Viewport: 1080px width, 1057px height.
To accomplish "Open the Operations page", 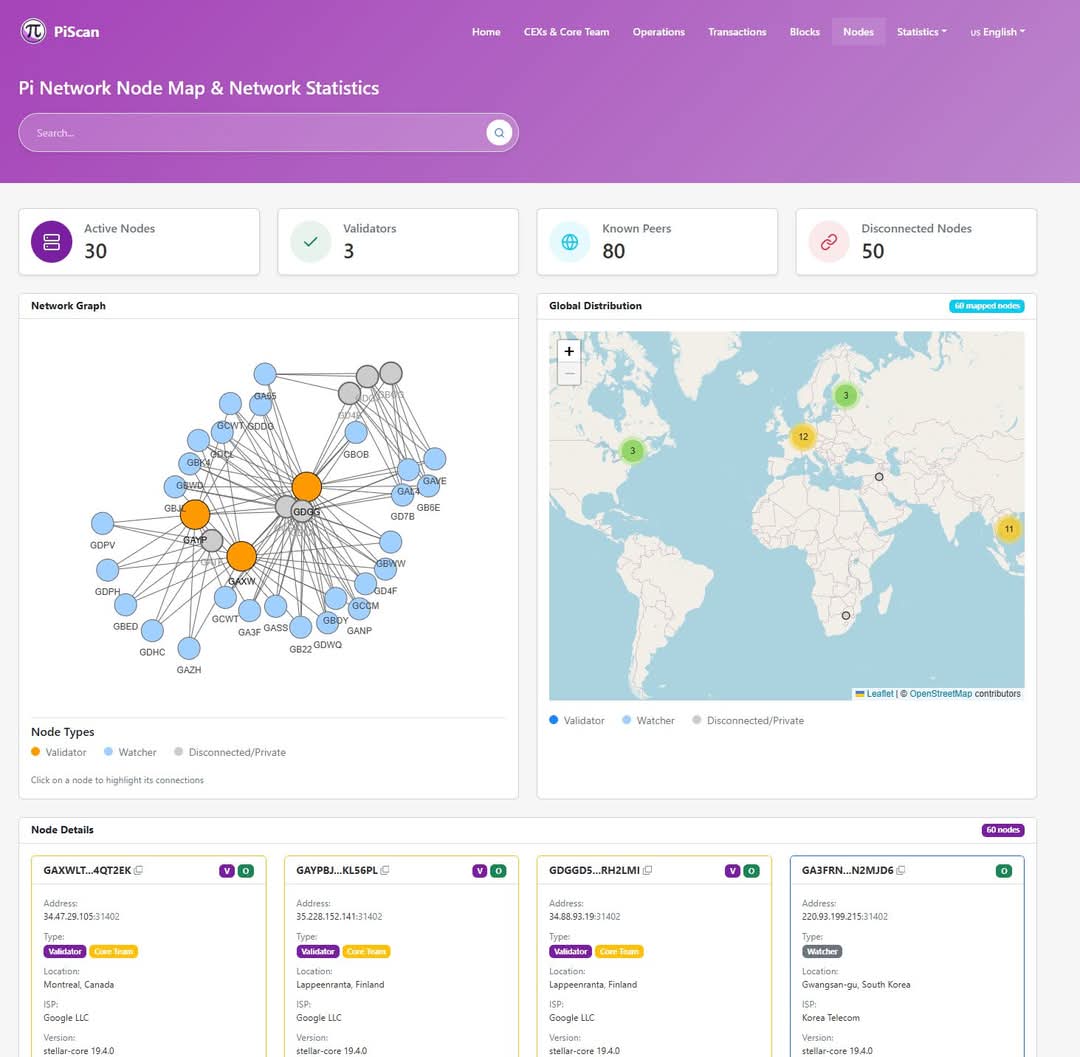I will [658, 32].
